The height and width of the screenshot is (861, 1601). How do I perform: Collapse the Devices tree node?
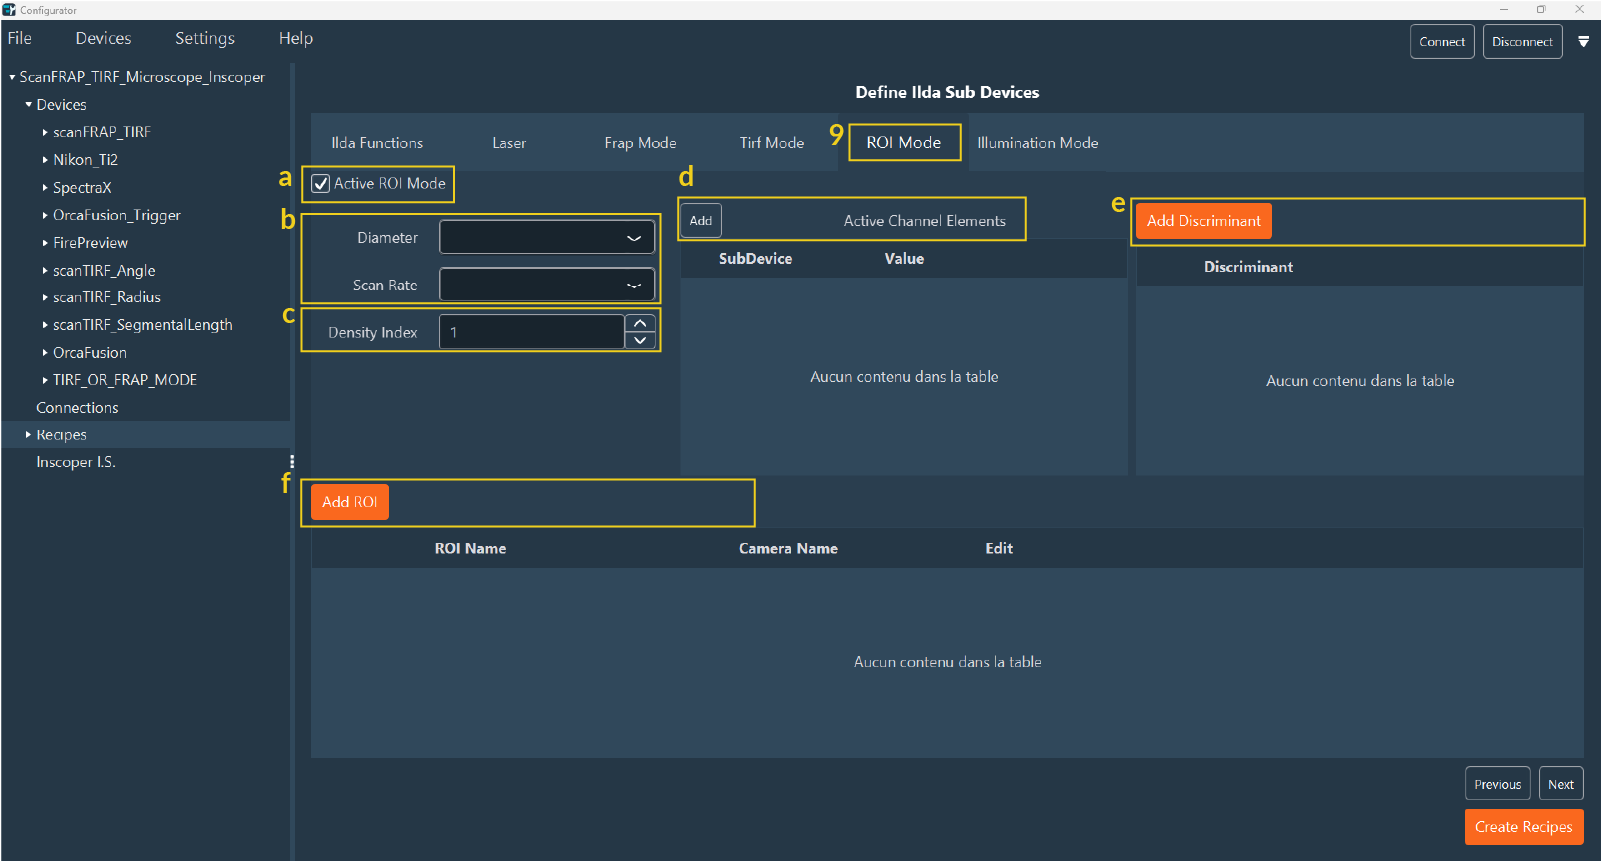pyautogui.click(x=28, y=105)
